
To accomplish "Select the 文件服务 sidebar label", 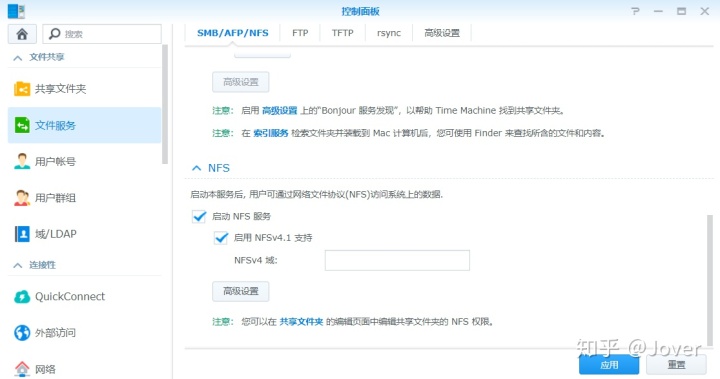I will pyautogui.click(x=55, y=125).
